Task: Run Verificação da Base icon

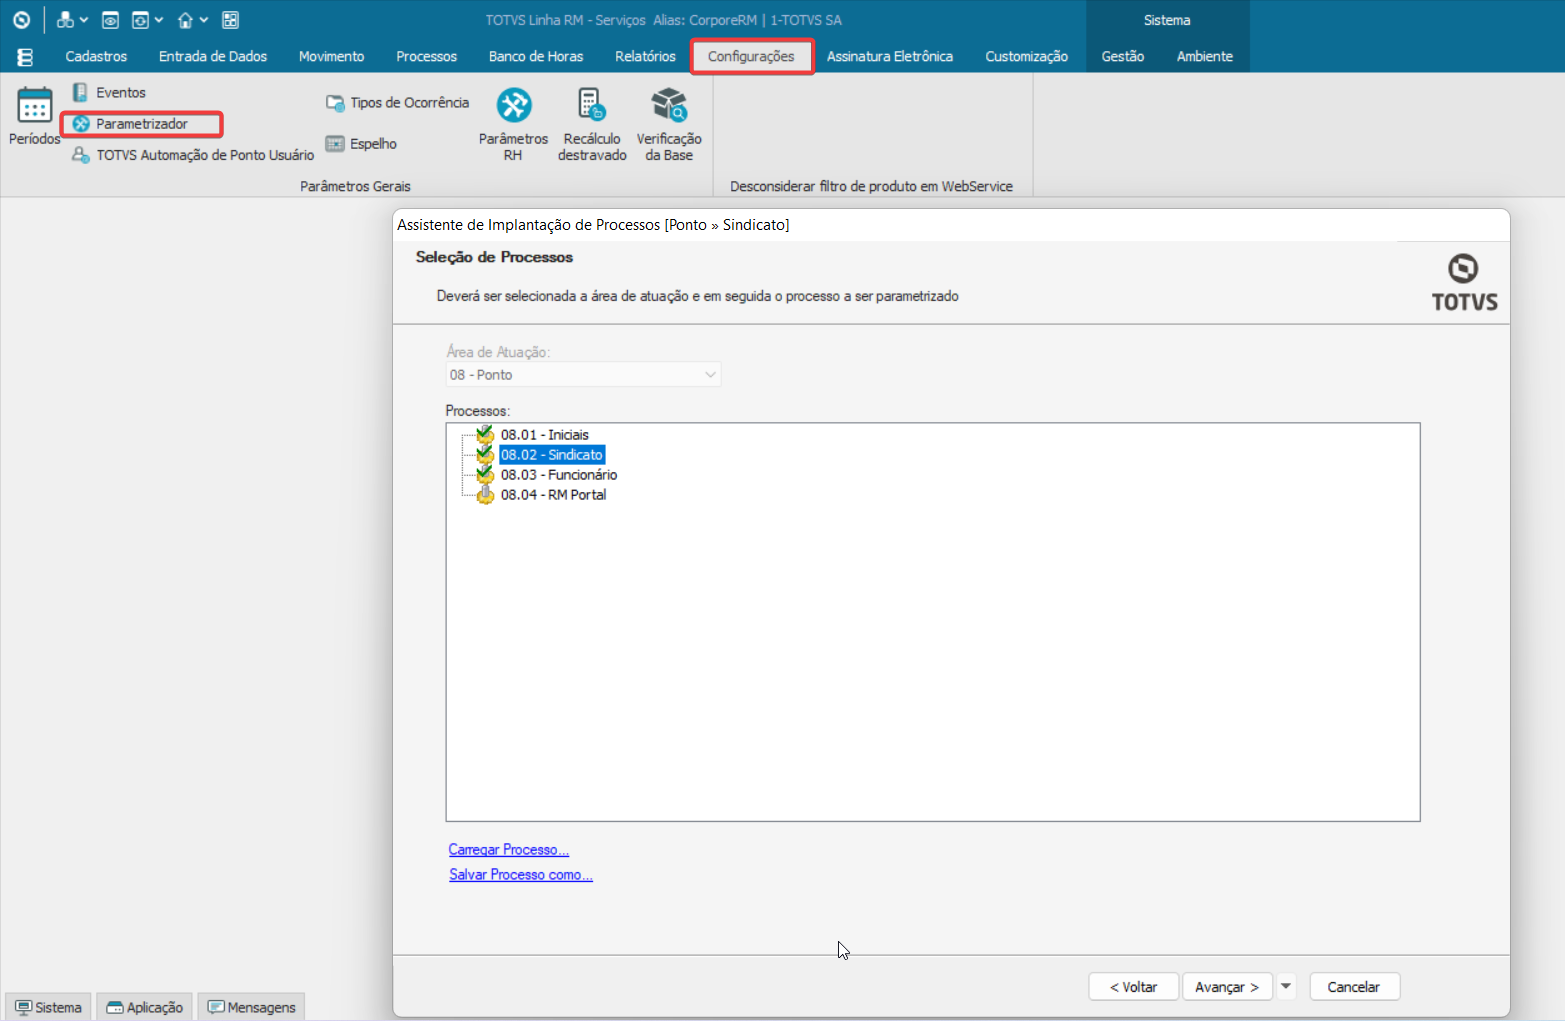Action: (669, 105)
